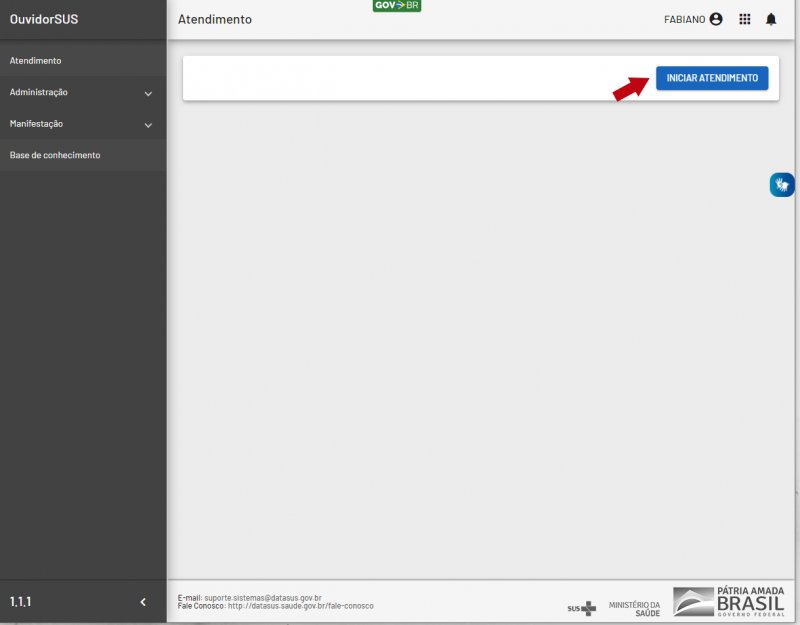The width and height of the screenshot is (800, 625).
Task: Select Administração in the sidebar
Action: click(x=39, y=92)
